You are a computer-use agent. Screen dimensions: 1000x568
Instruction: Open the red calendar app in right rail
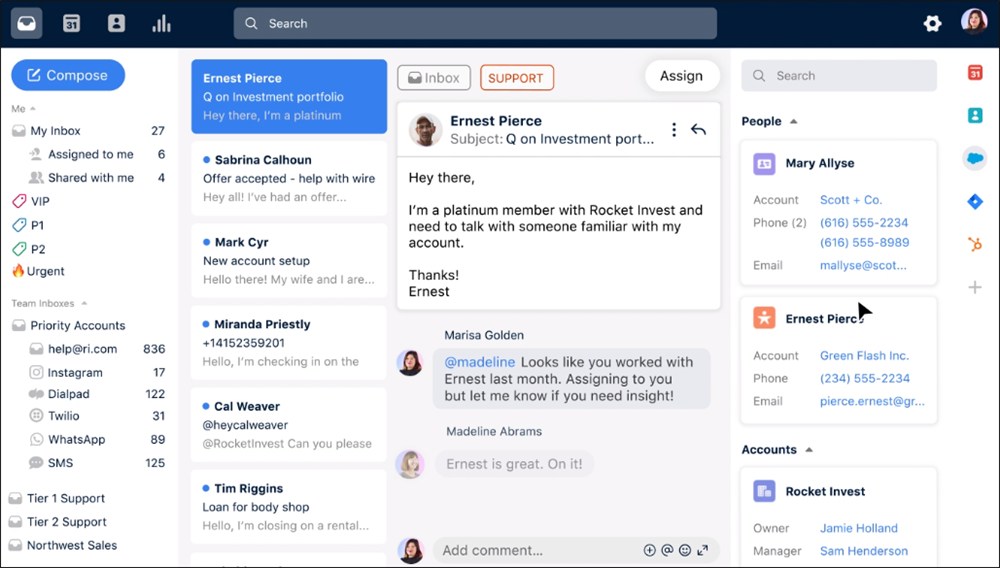click(974, 73)
